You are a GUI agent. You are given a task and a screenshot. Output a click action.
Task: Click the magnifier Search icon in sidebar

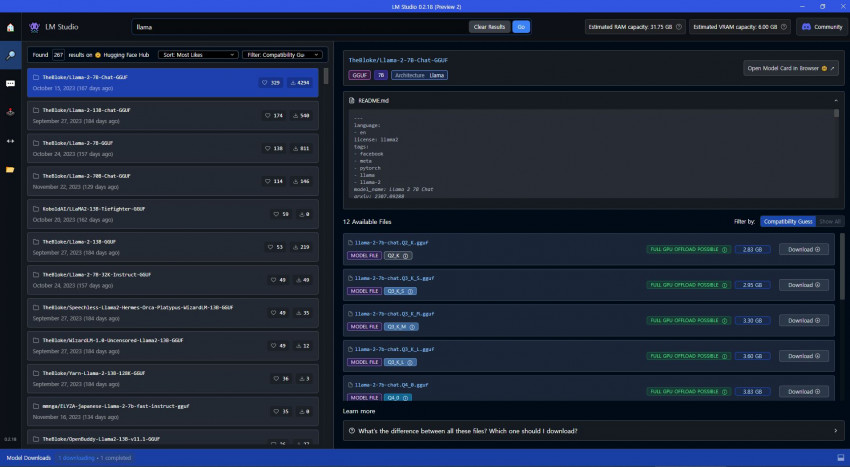pyautogui.click(x=10, y=56)
